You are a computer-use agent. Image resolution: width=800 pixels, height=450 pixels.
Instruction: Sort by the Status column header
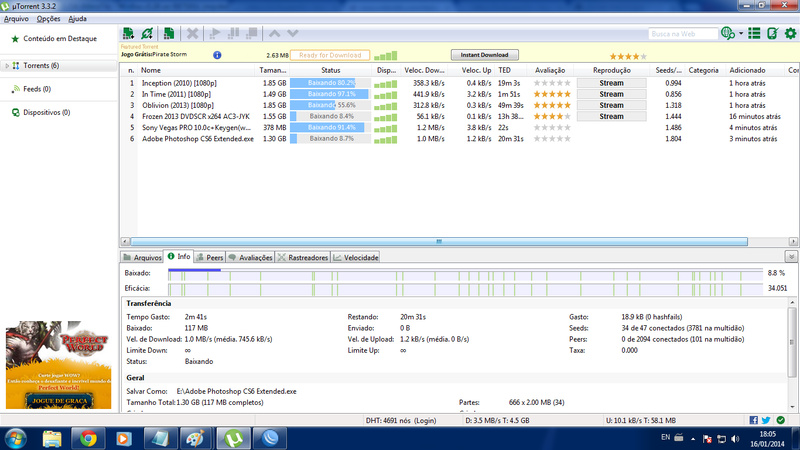click(331, 70)
